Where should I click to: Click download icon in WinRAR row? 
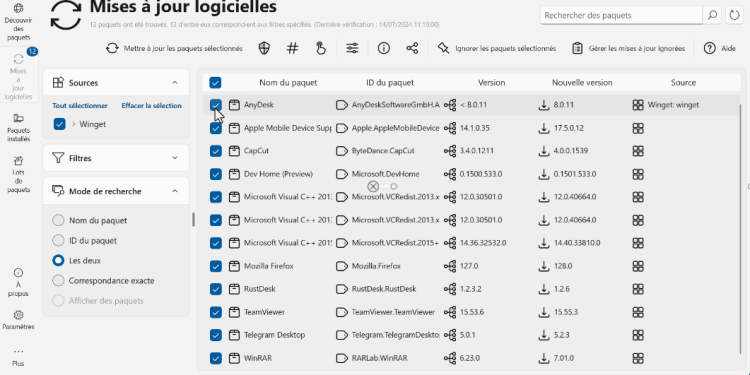tap(544, 358)
